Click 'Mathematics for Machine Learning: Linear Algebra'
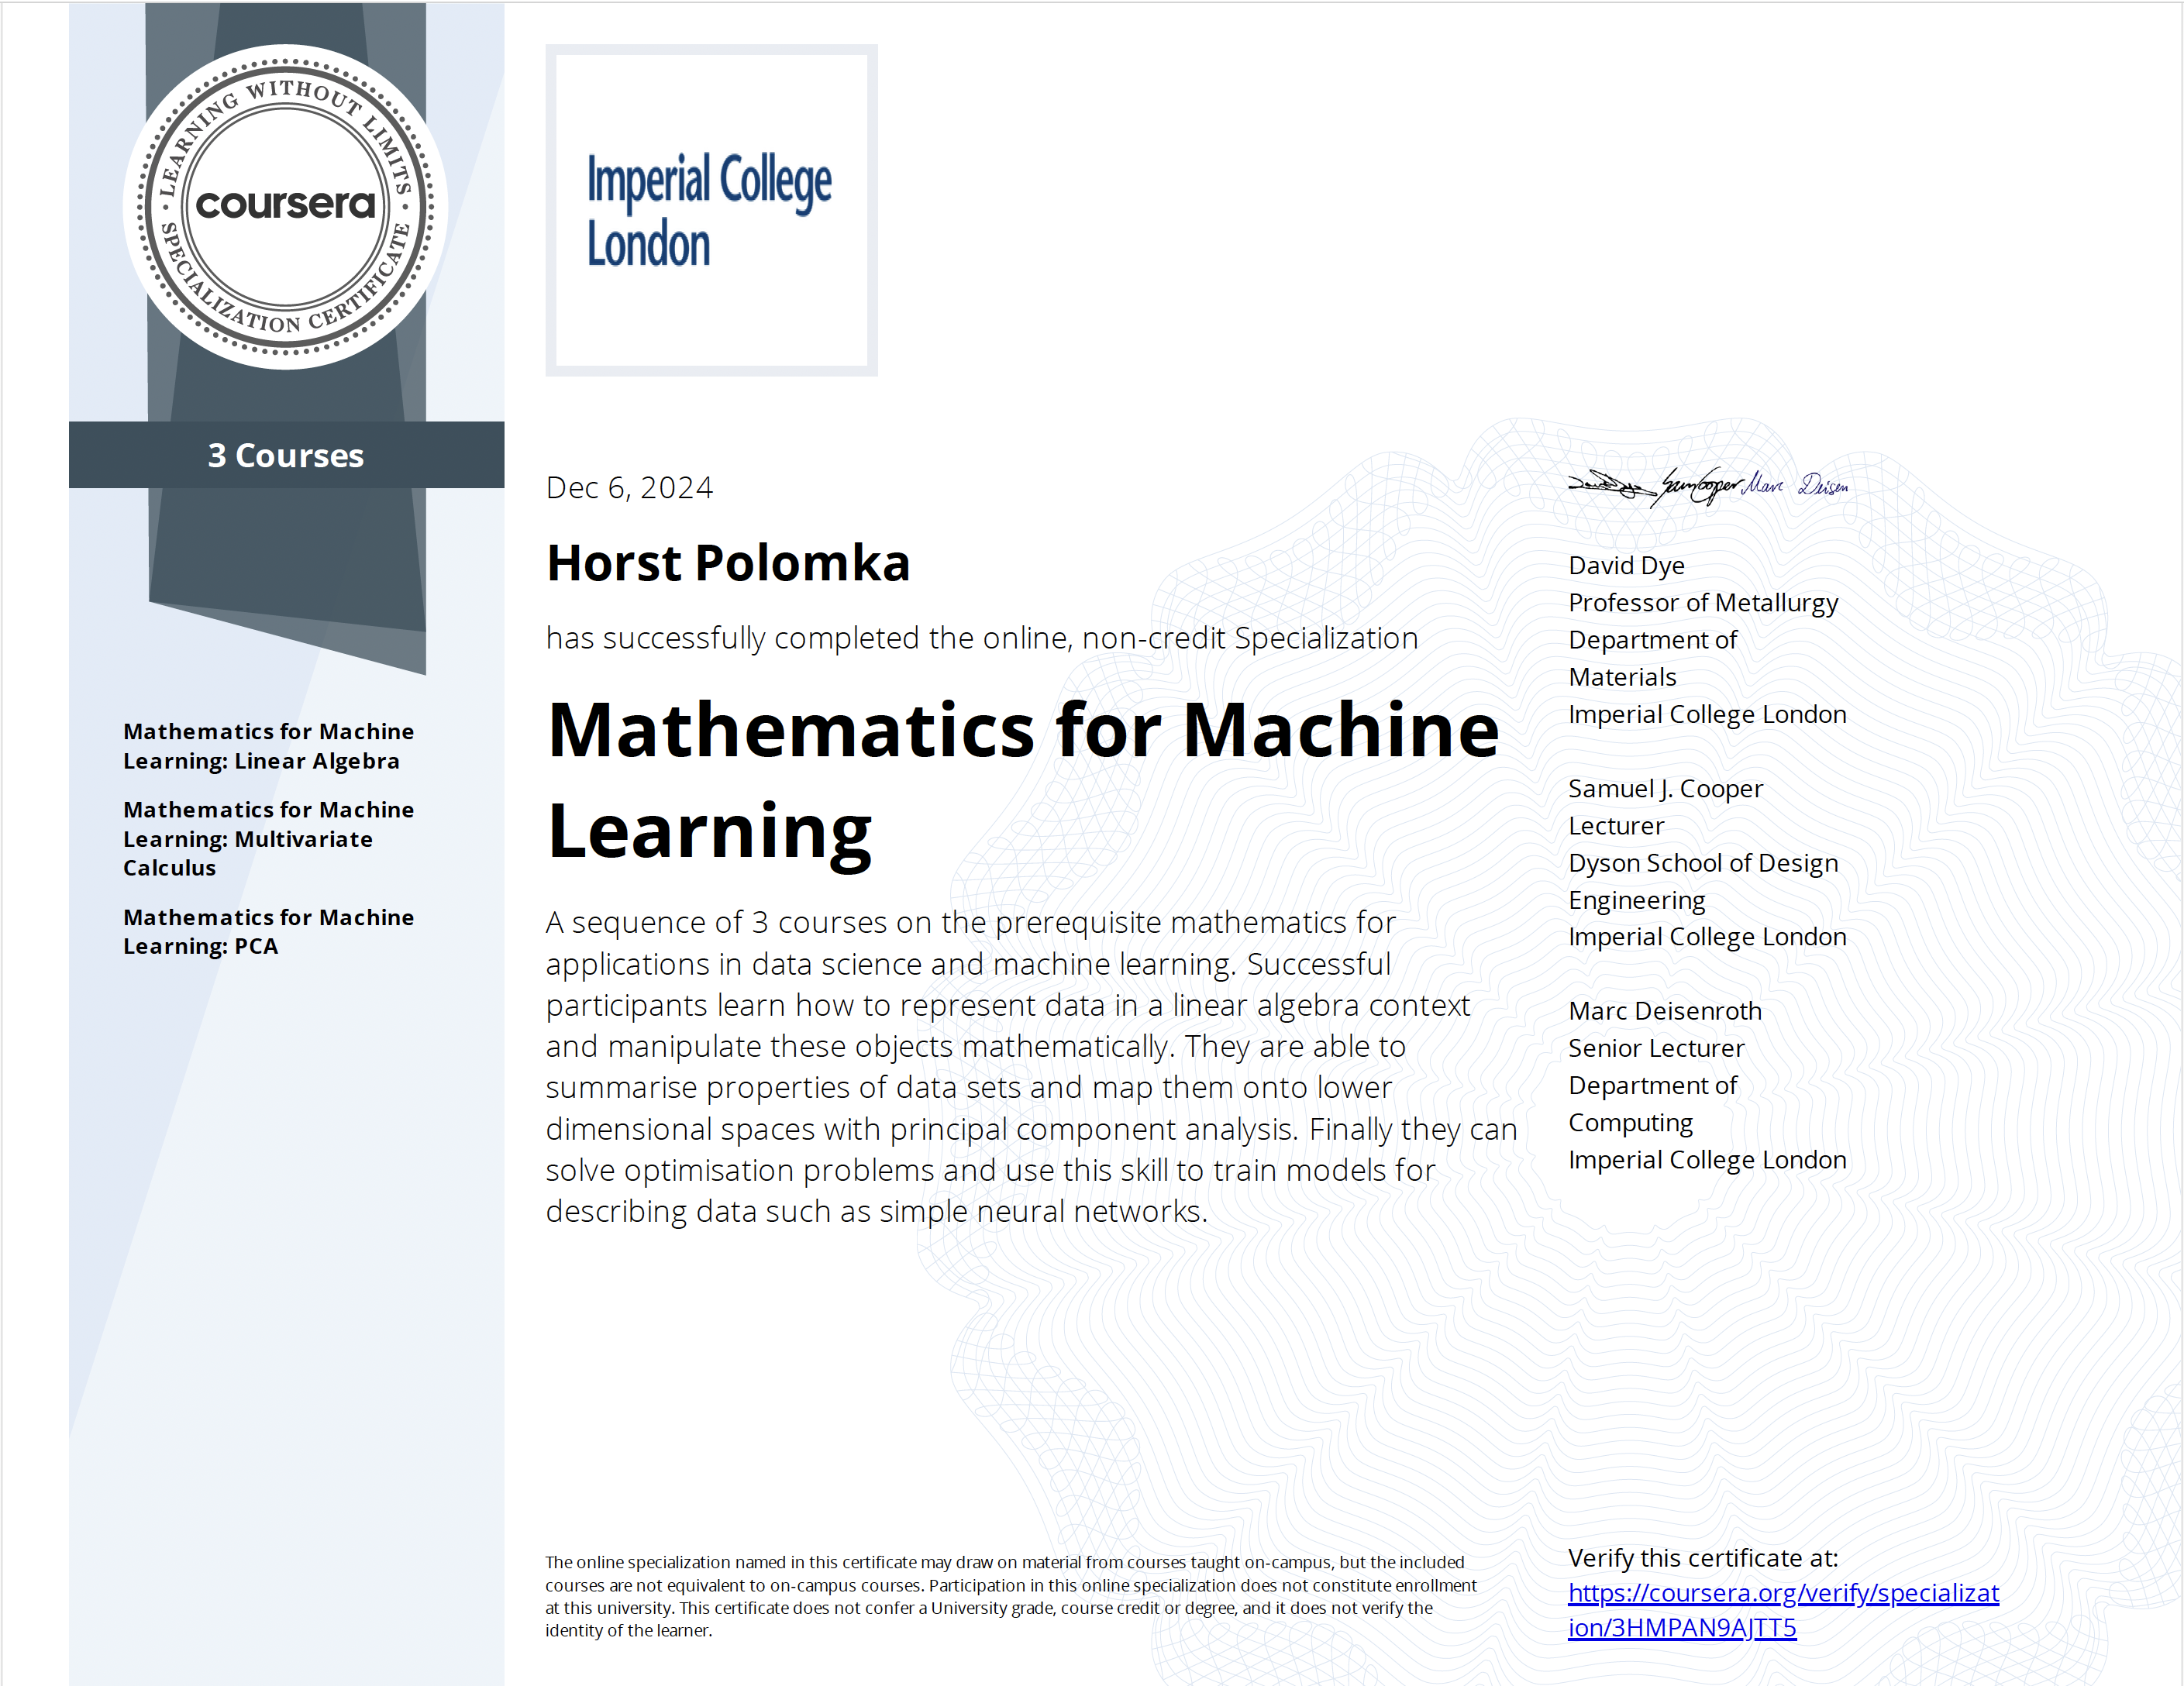The image size is (2184, 1686). click(268, 746)
